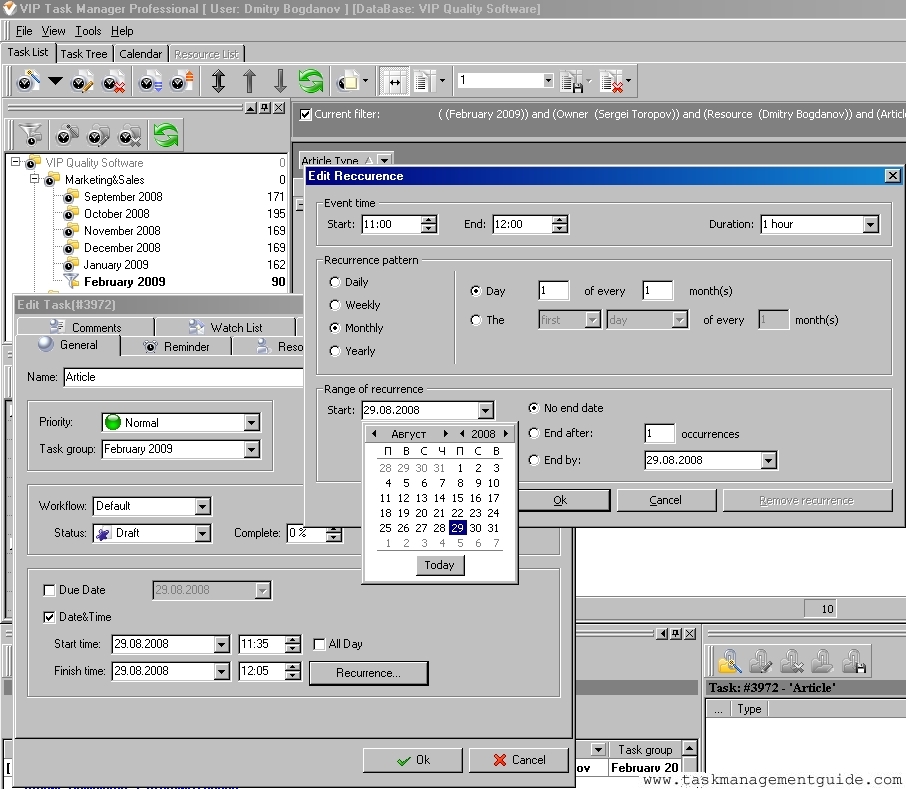
Task: Click the add attachment icon with yellow folder
Action: click(x=729, y=662)
